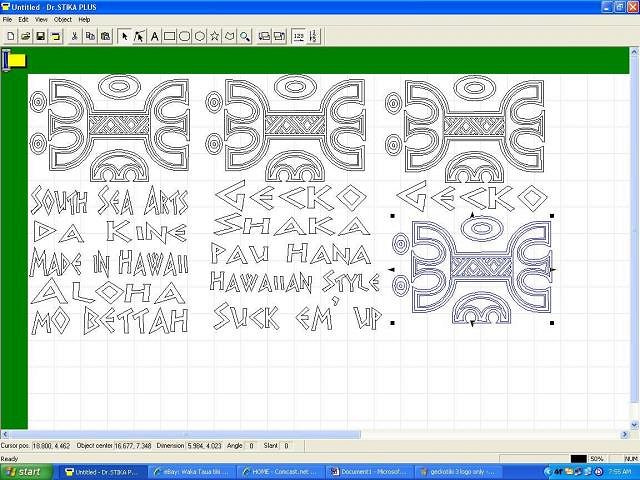Screen dimensions: 640x480
Task: Switch to the Concast.net HOME taskbar window
Action: pyautogui.click(x=284, y=471)
